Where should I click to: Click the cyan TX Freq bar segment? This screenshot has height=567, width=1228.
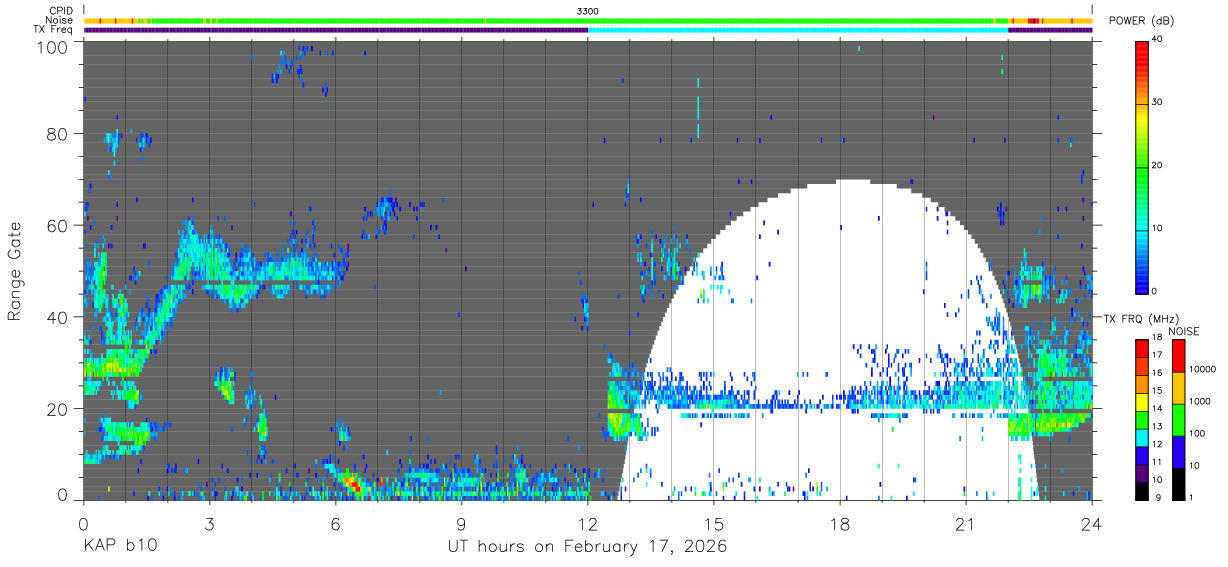click(798, 30)
